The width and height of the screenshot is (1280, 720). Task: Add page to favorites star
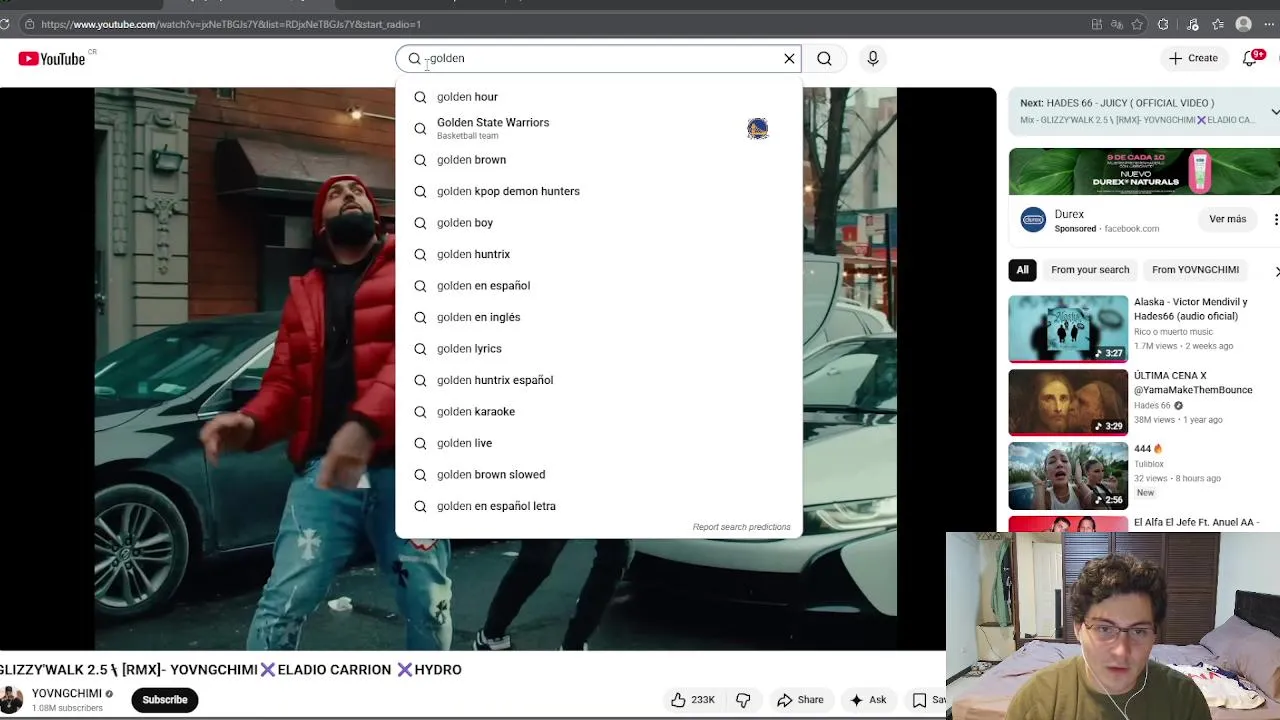click(x=1137, y=24)
